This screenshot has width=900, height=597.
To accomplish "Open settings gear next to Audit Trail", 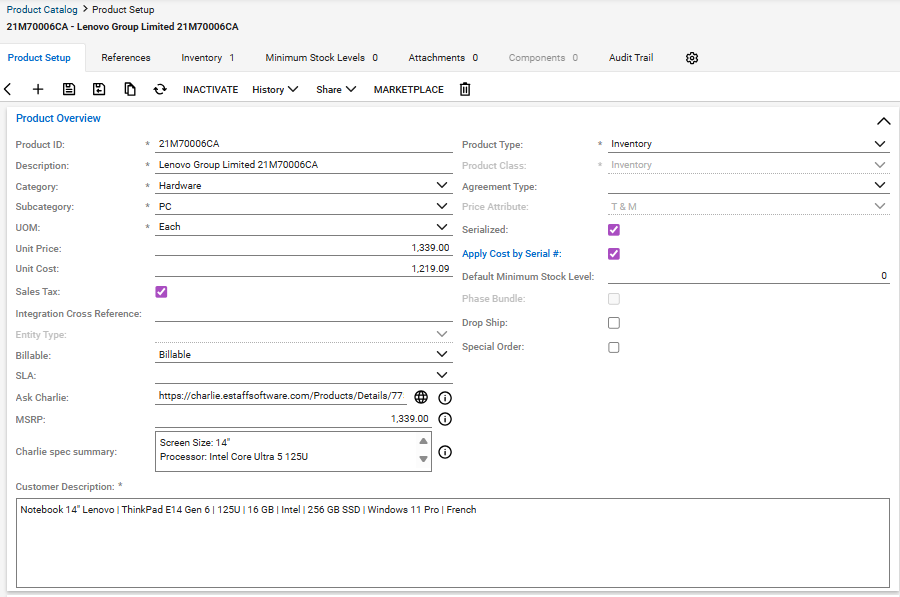I will pos(692,58).
